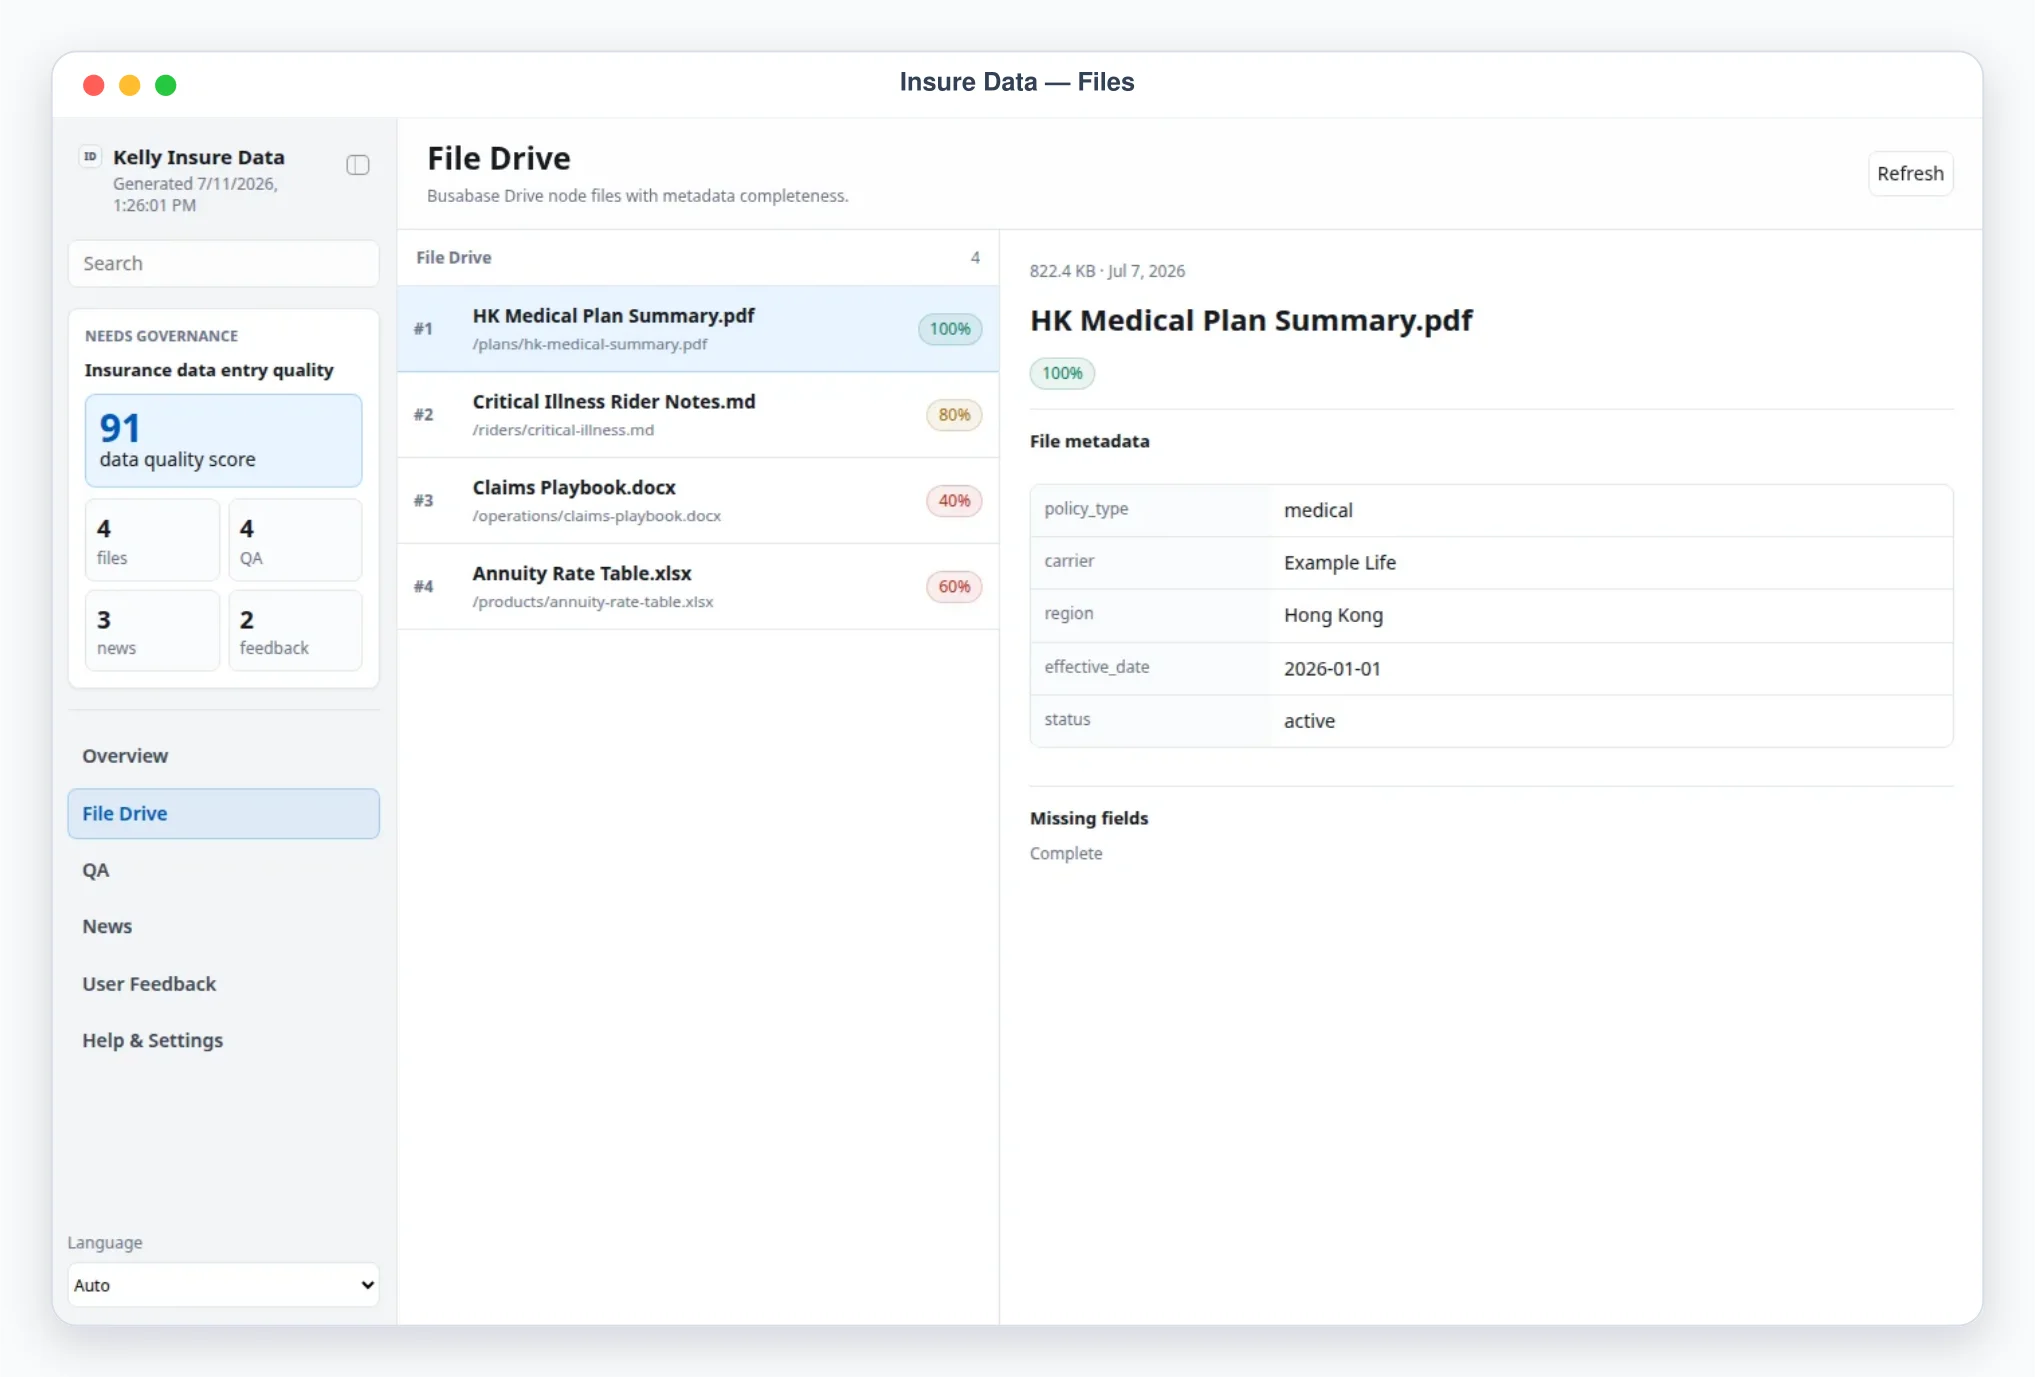
Task: Click the red close window button
Action: click(x=94, y=85)
